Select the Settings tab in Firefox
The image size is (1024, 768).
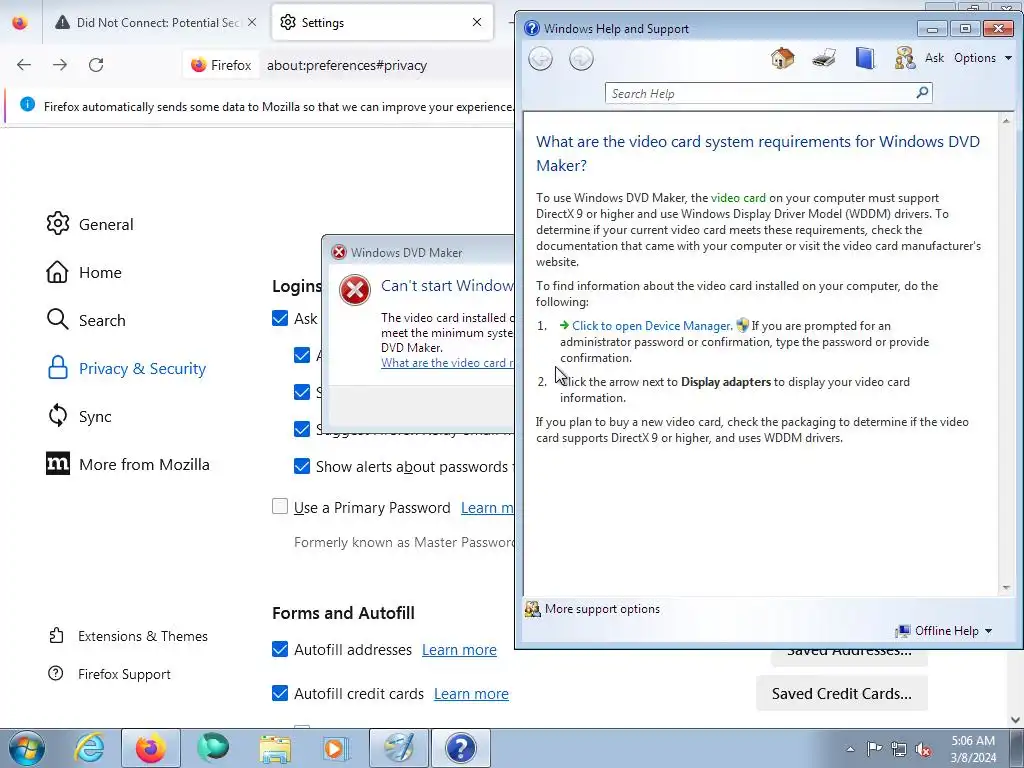382,22
